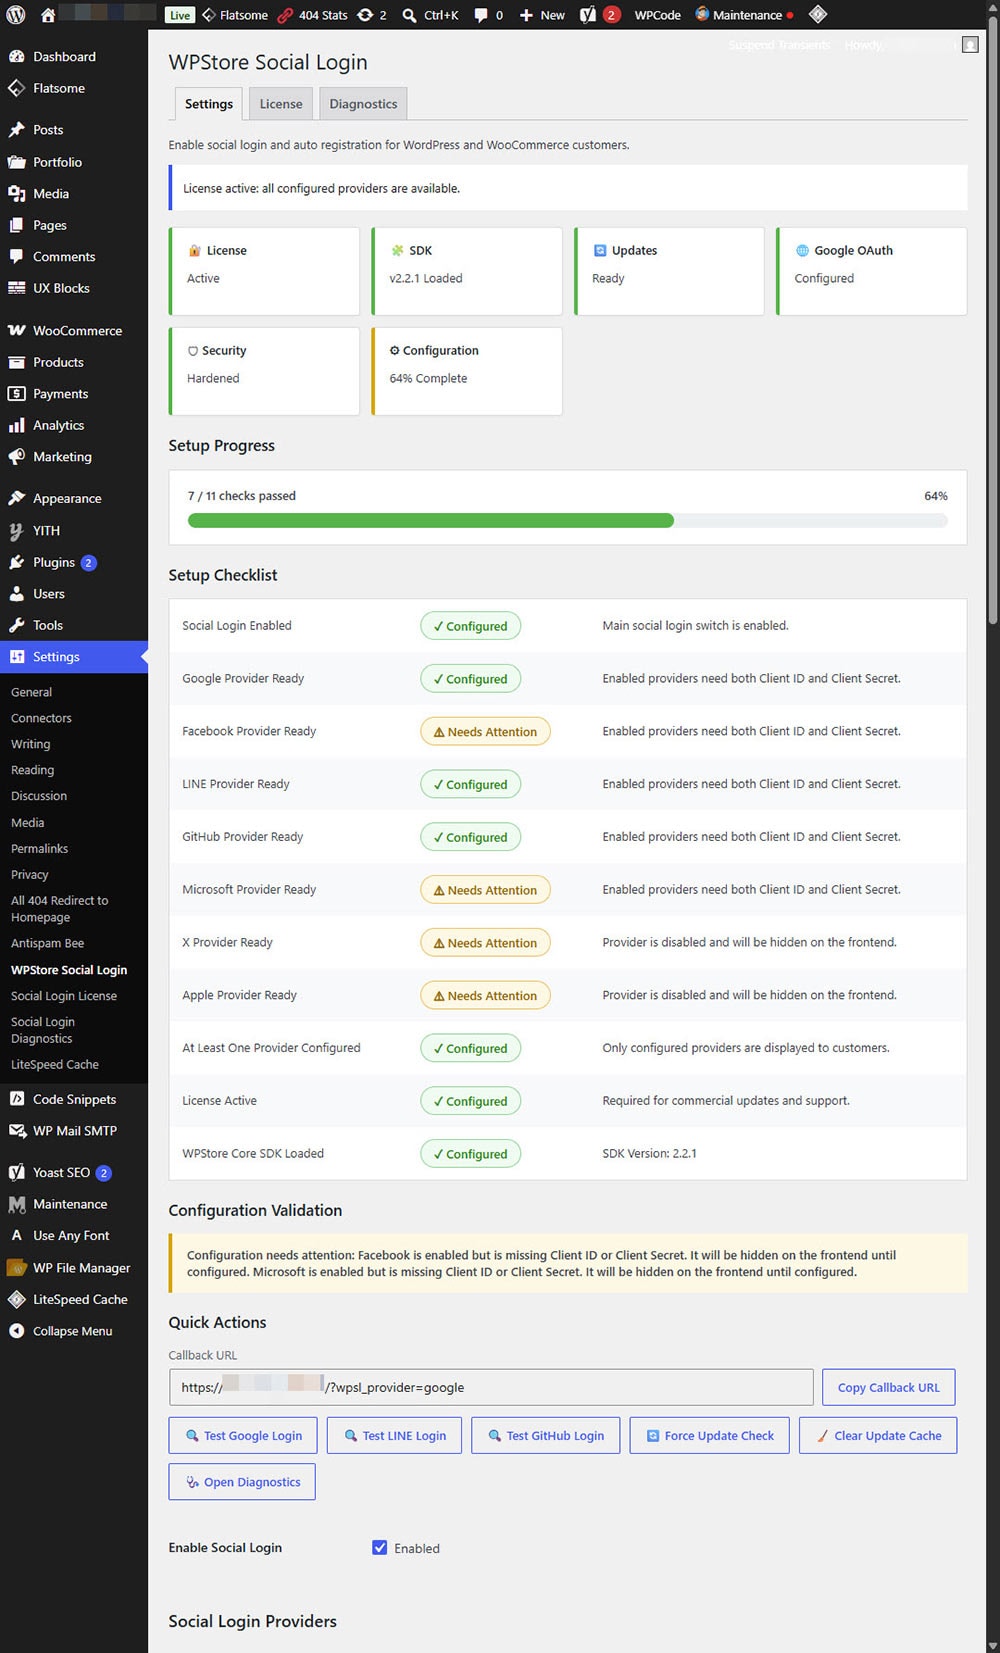
Task: Open Social Login License submenu
Action: click(64, 996)
